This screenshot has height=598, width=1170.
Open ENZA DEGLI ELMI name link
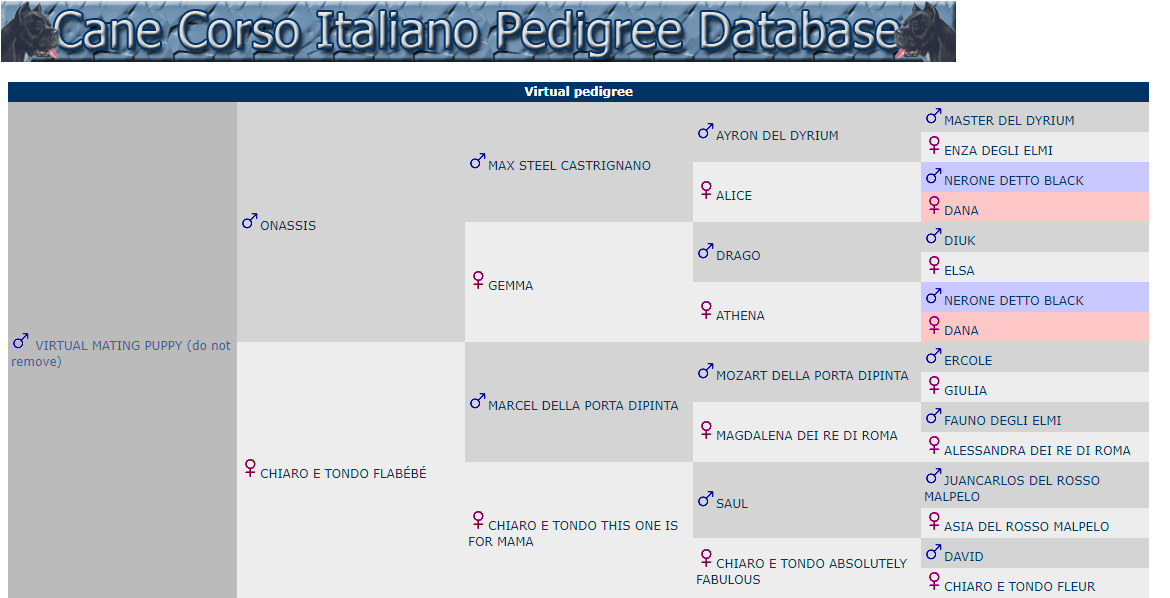[x=998, y=151]
